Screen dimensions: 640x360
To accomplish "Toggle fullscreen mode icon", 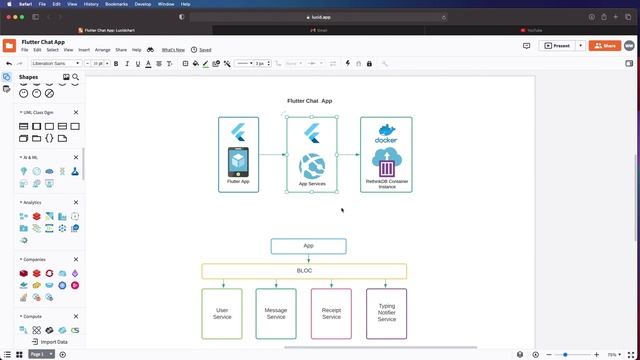I will (x=631, y=355).
